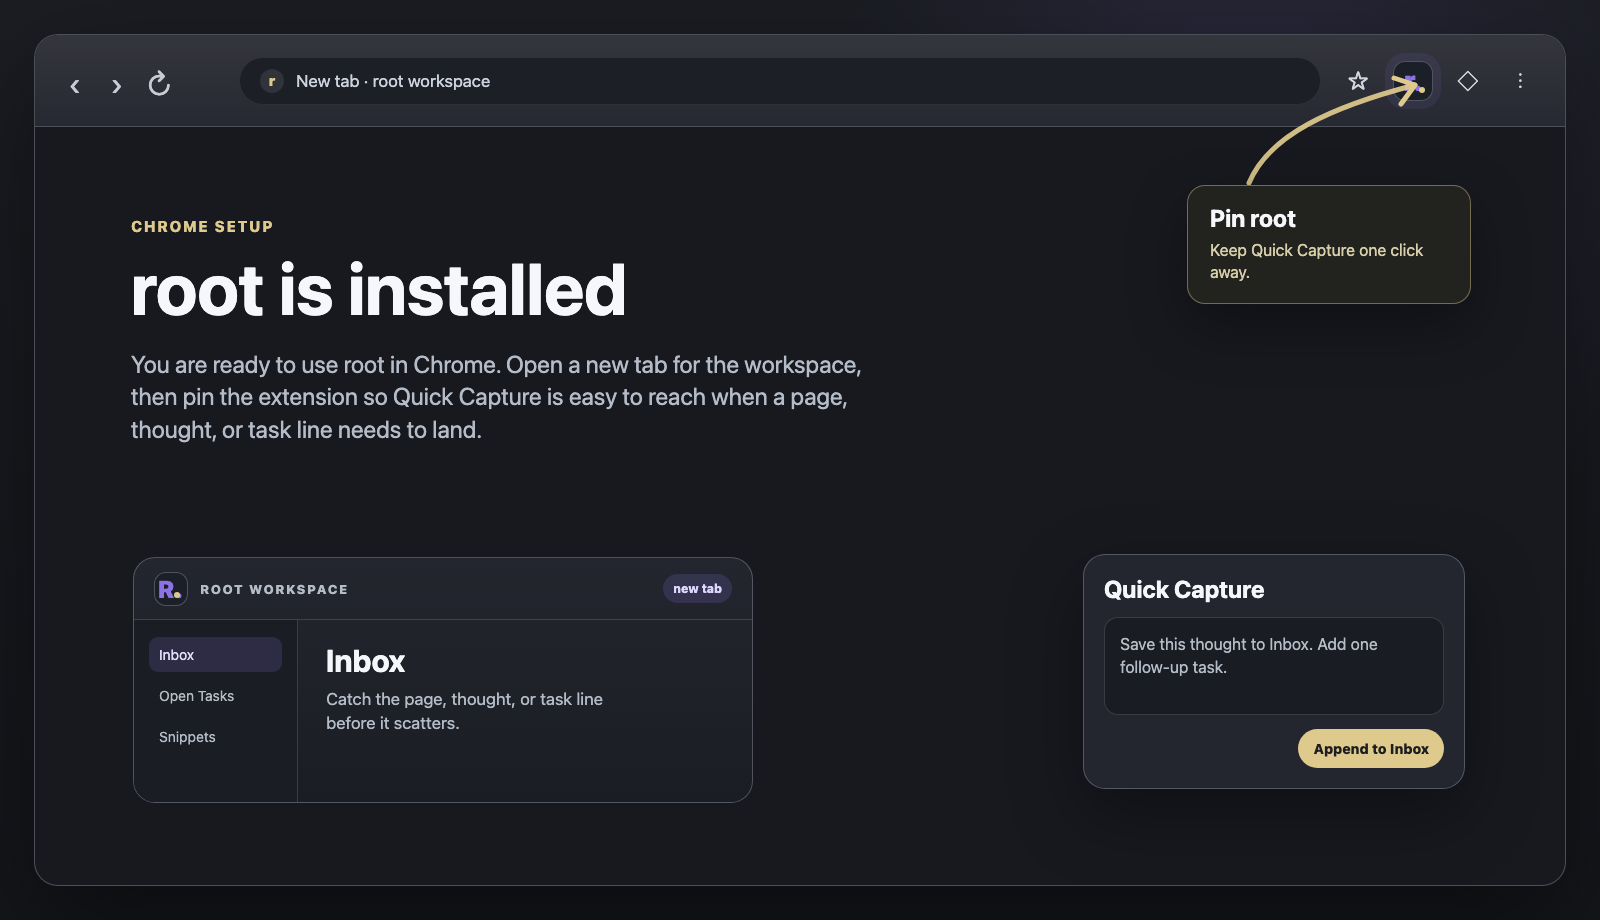Click the pinned root extension icon
This screenshot has width=1600, height=920.
(x=1412, y=81)
